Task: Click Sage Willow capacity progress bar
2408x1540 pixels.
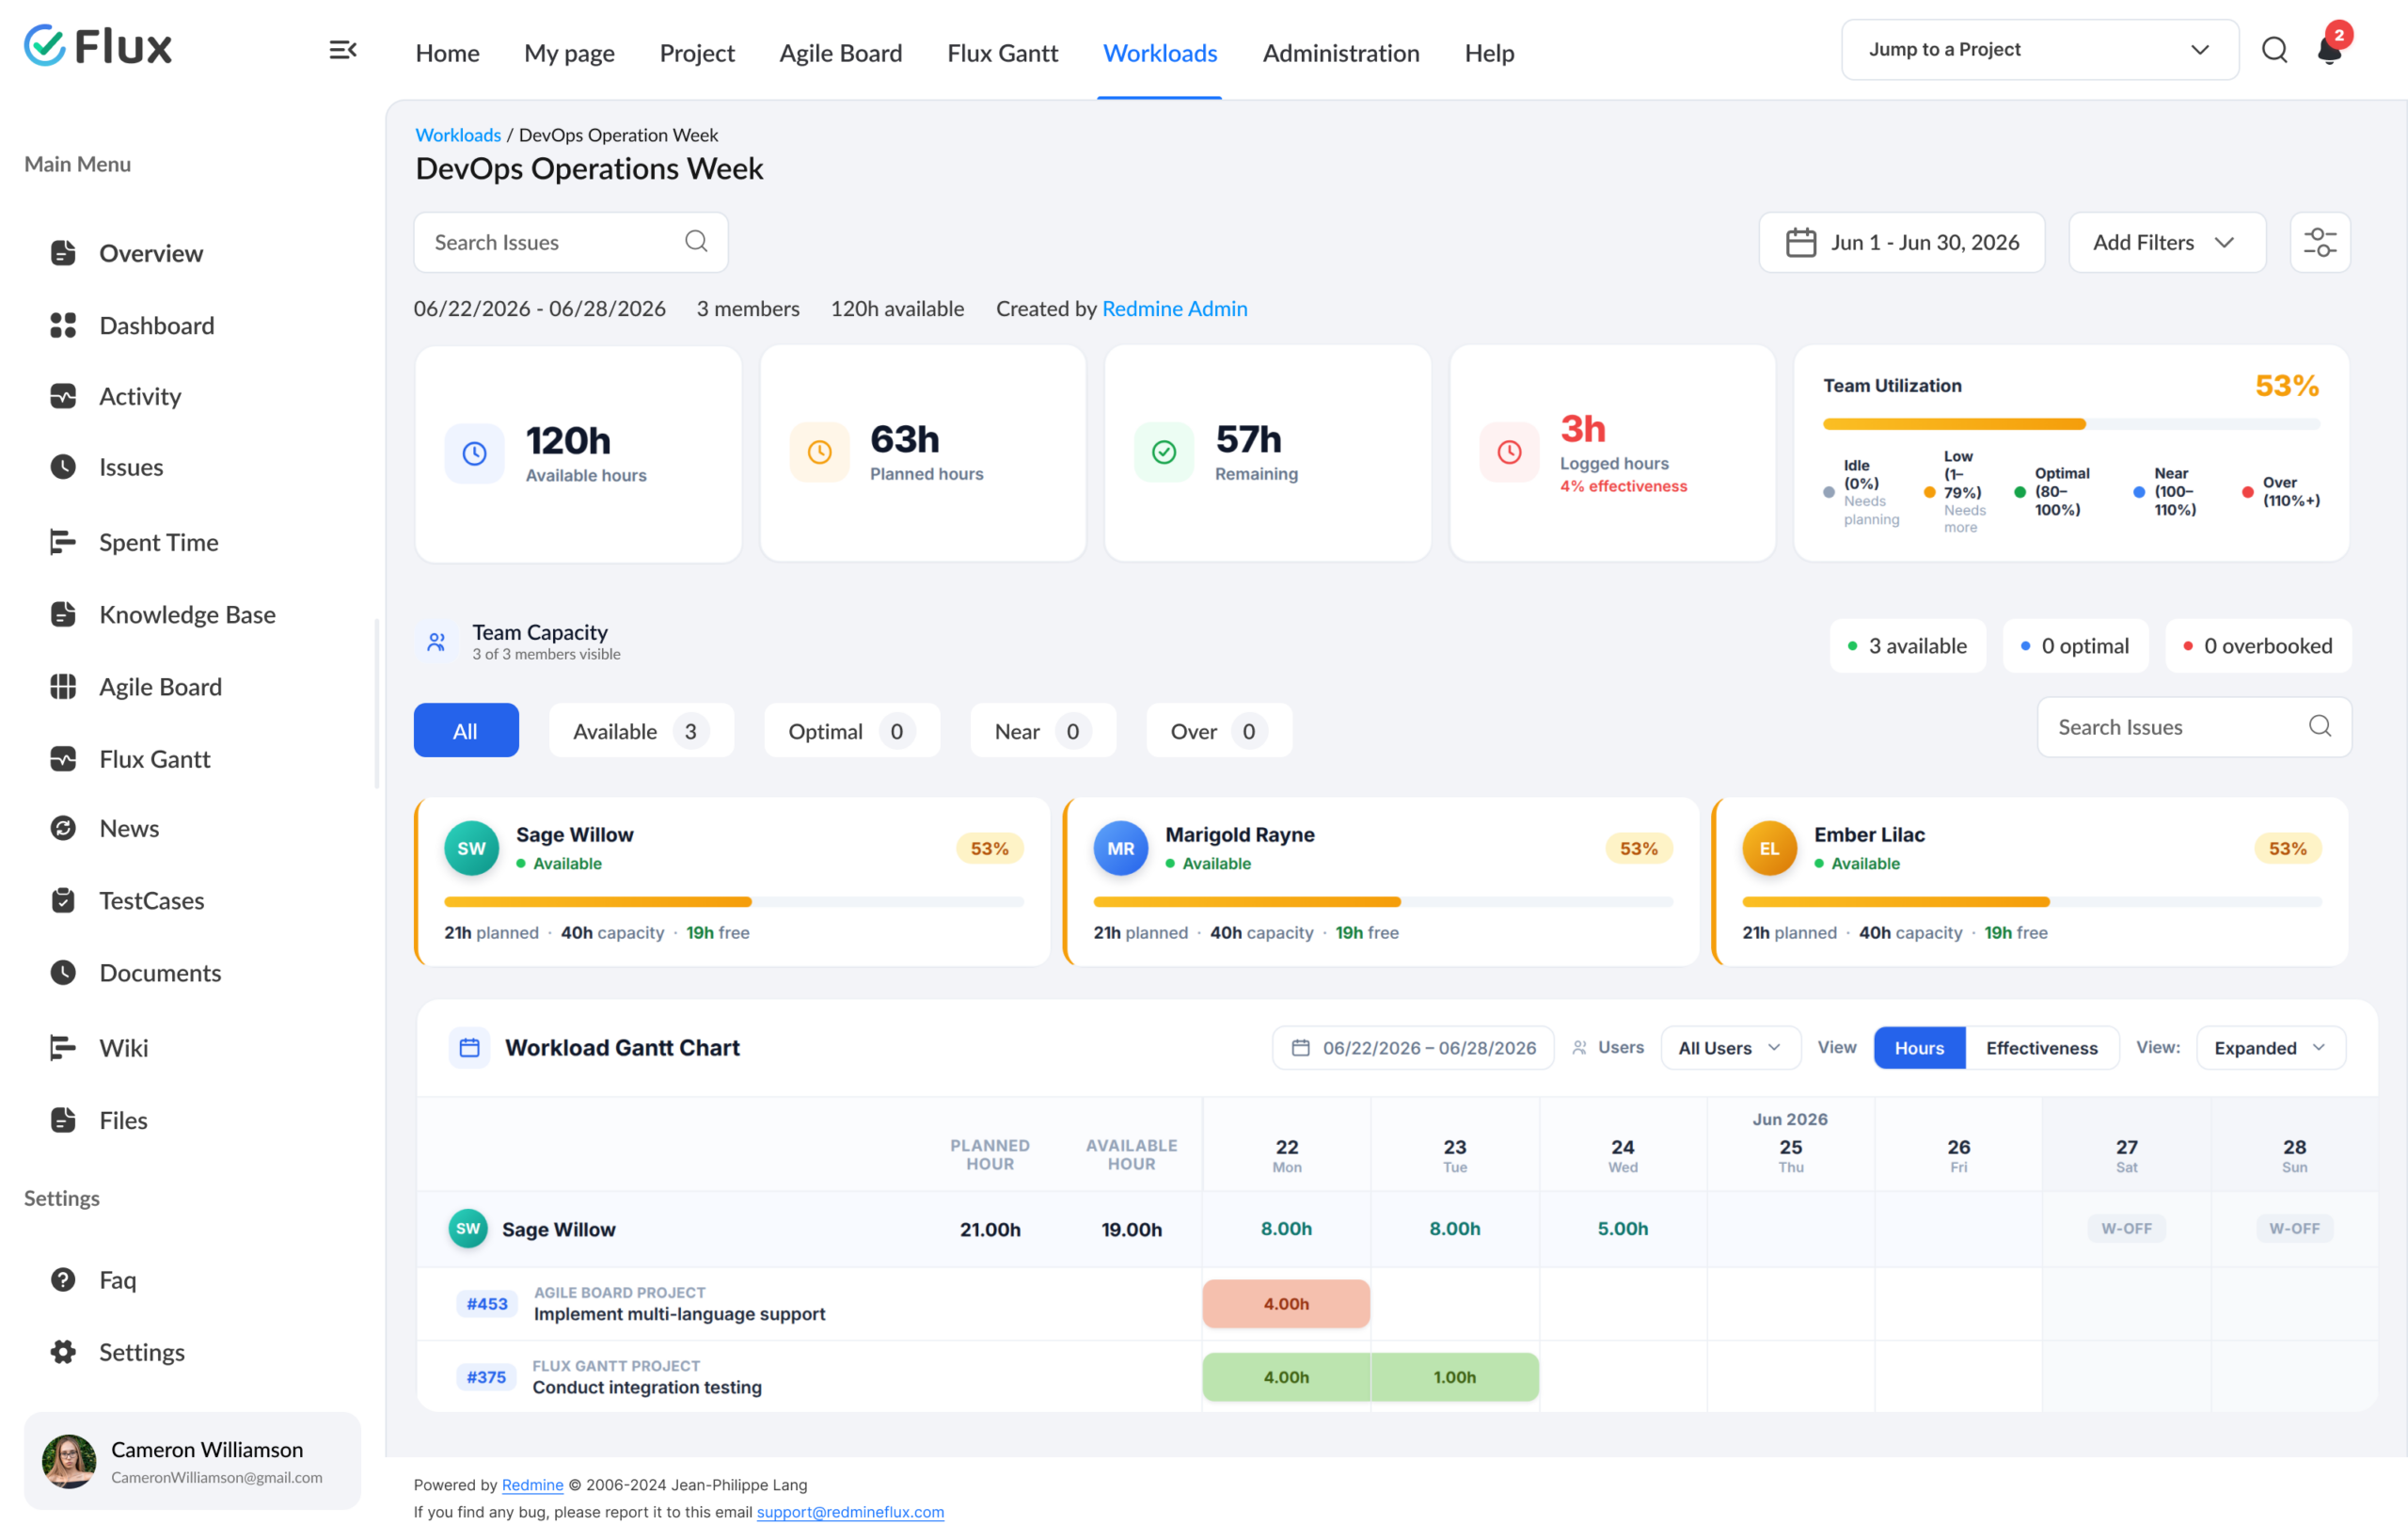Action: [734, 902]
